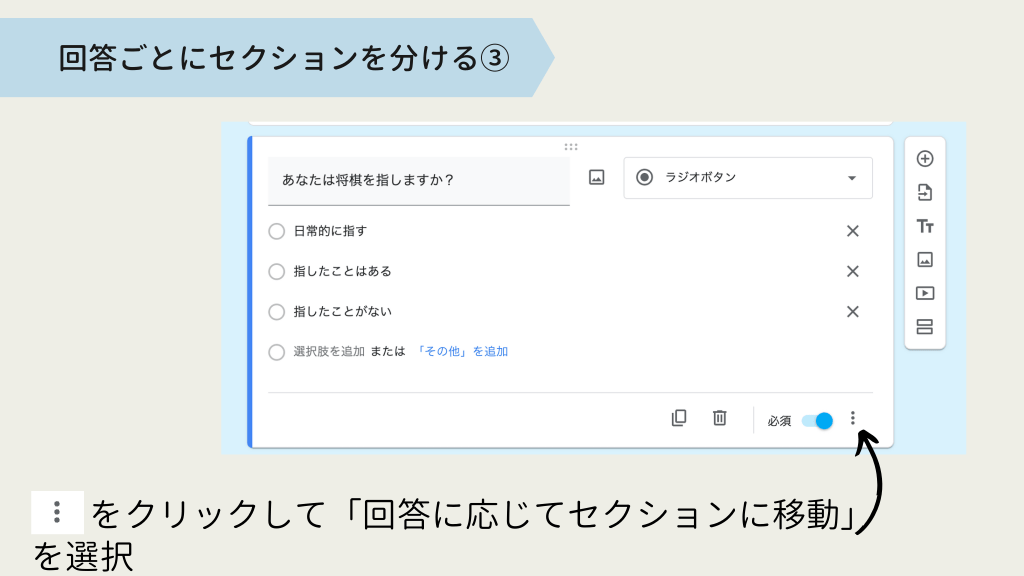Add a new section icon
Image resolution: width=1024 pixels, height=576 pixels.
click(925, 326)
